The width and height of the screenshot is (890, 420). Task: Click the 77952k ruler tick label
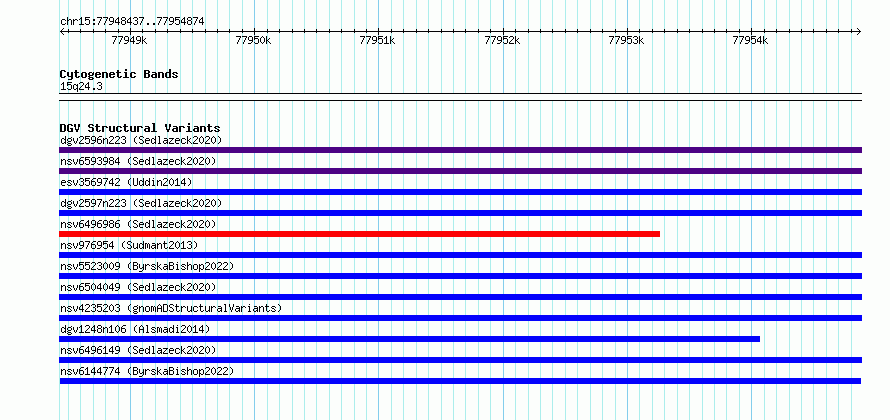point(502,40)
